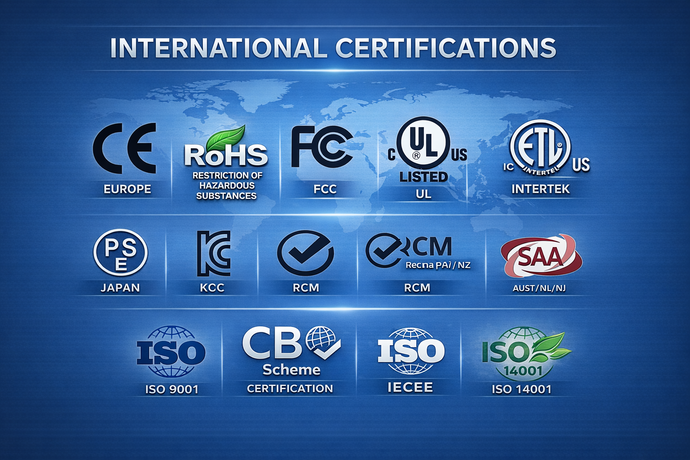The height and width of the screenshot is (460, 690).
Task: Select the ISO logo above IECEE
Action: coord(409,351)
